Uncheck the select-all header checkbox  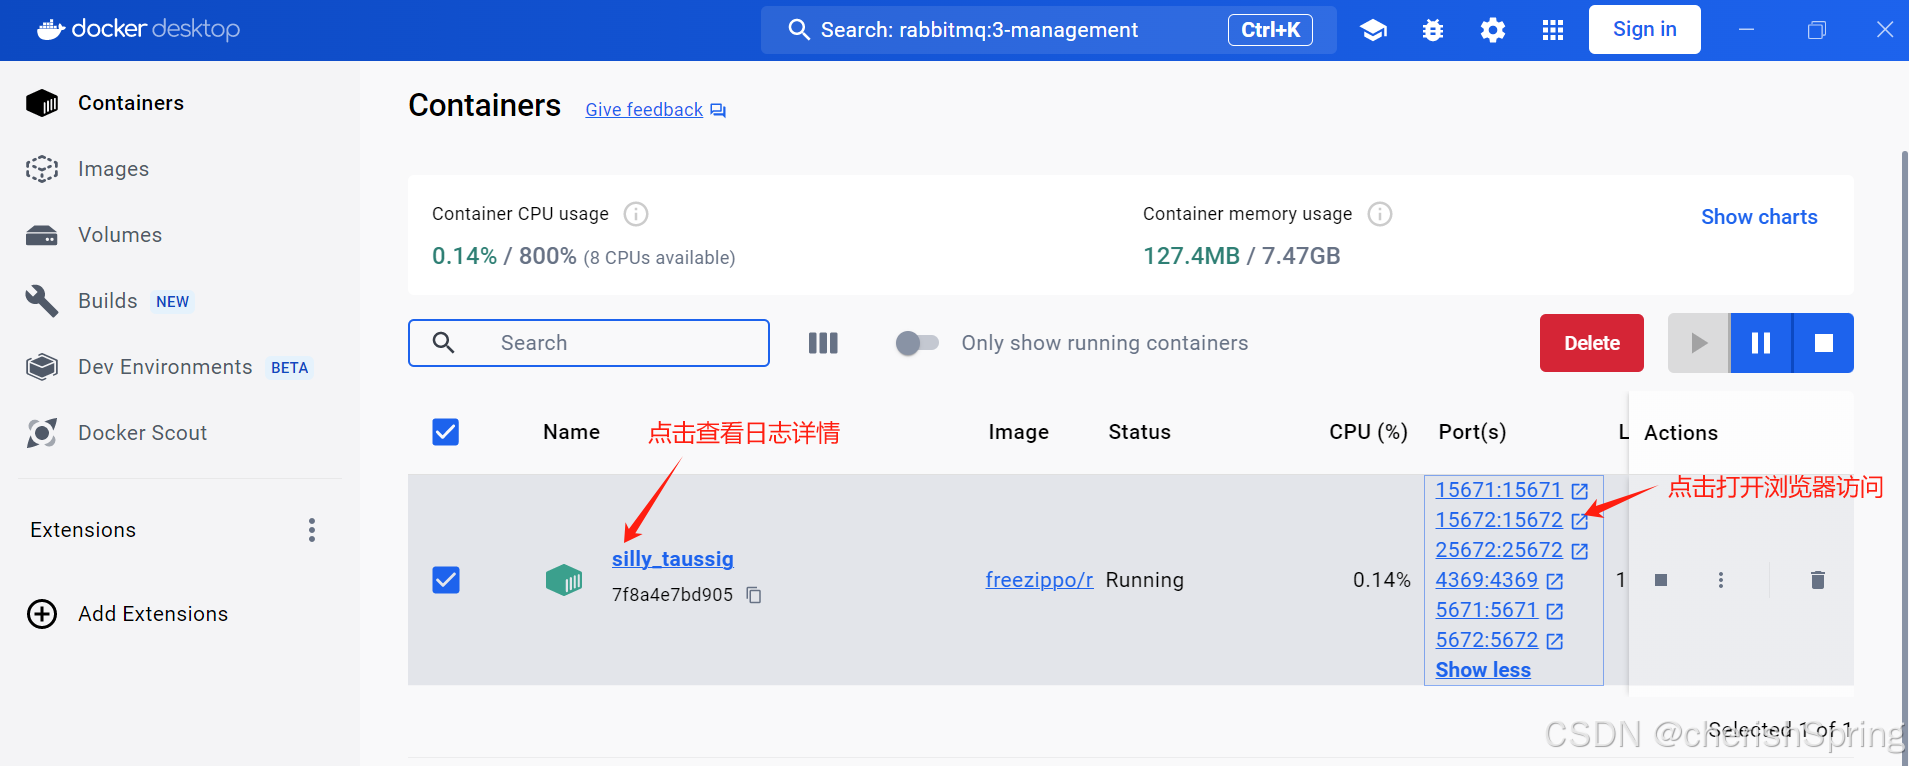pyautogui.click(x=446, y=432)
